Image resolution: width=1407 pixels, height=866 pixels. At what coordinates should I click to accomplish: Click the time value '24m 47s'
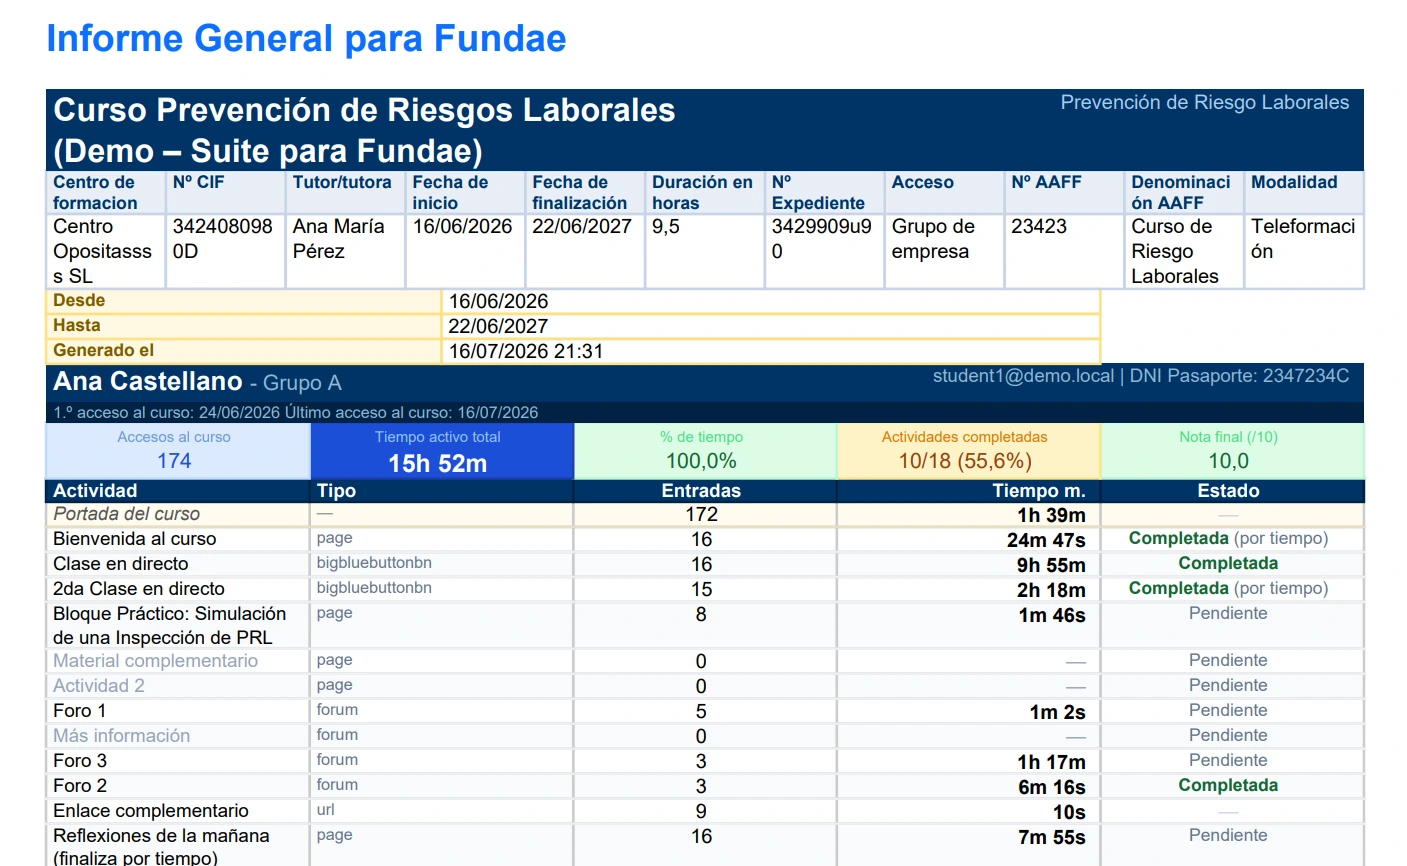(1046, 540)
